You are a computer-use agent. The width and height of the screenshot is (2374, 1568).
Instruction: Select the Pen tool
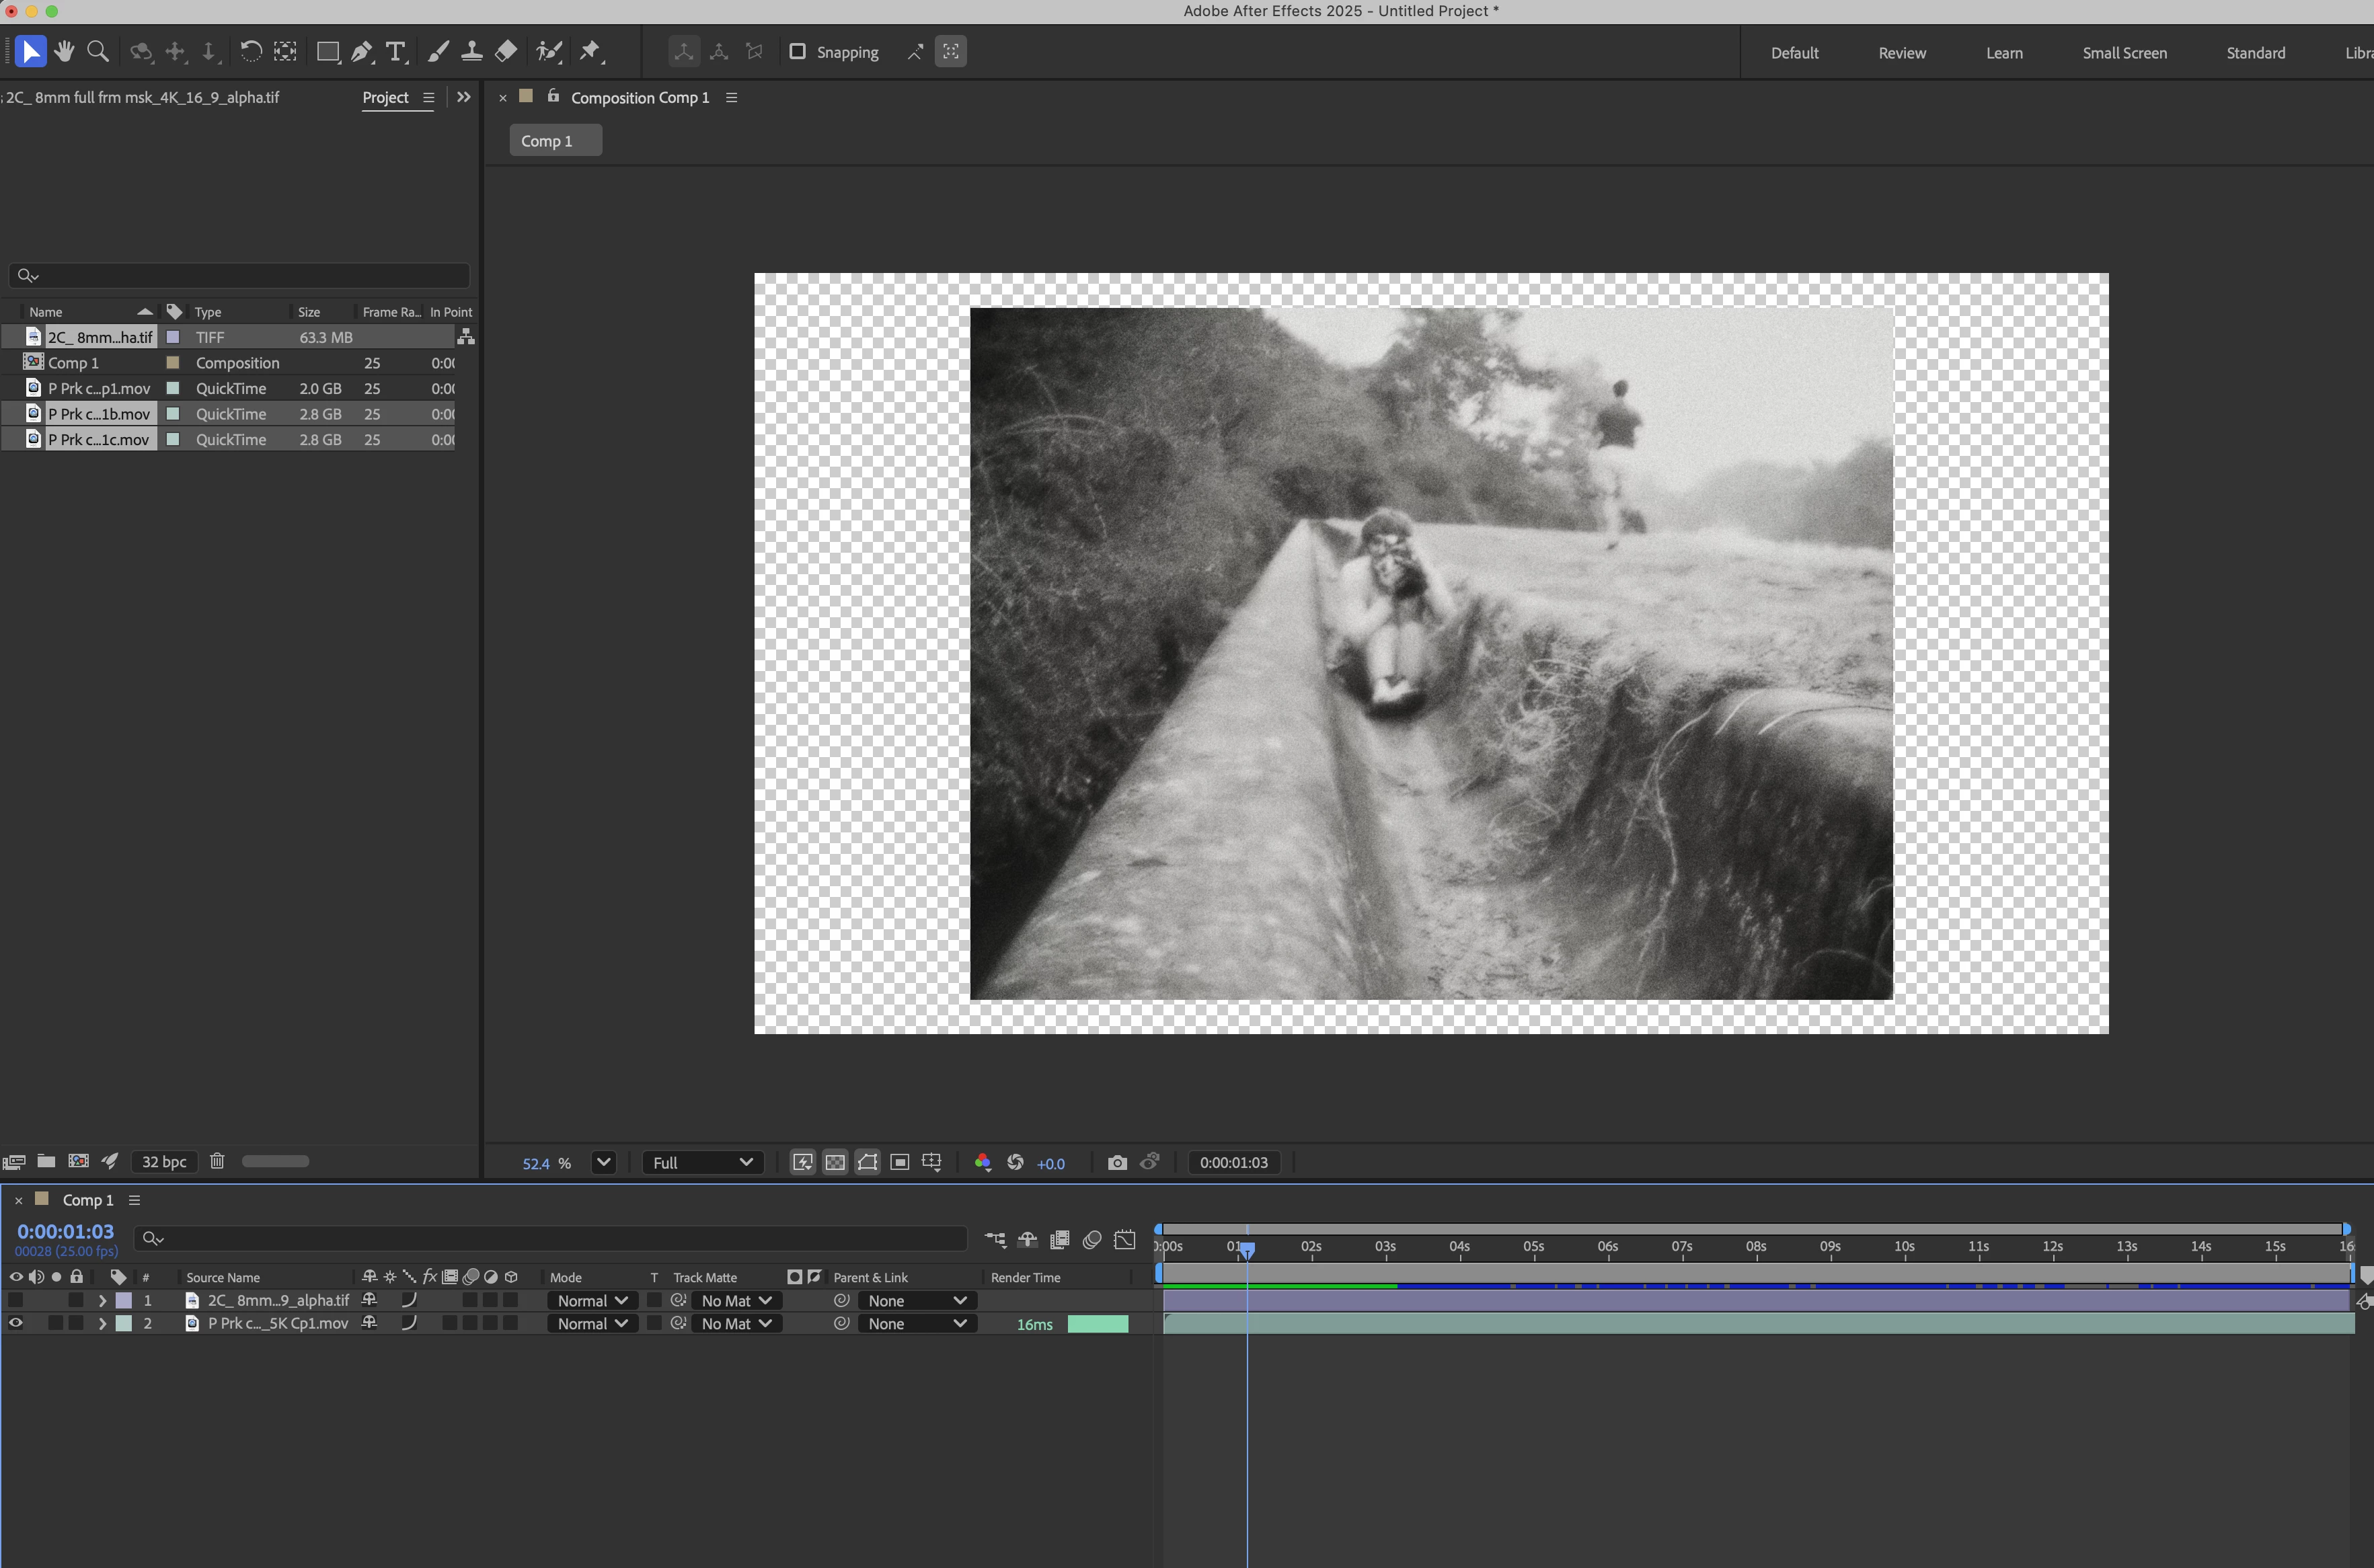coord(362,51)
